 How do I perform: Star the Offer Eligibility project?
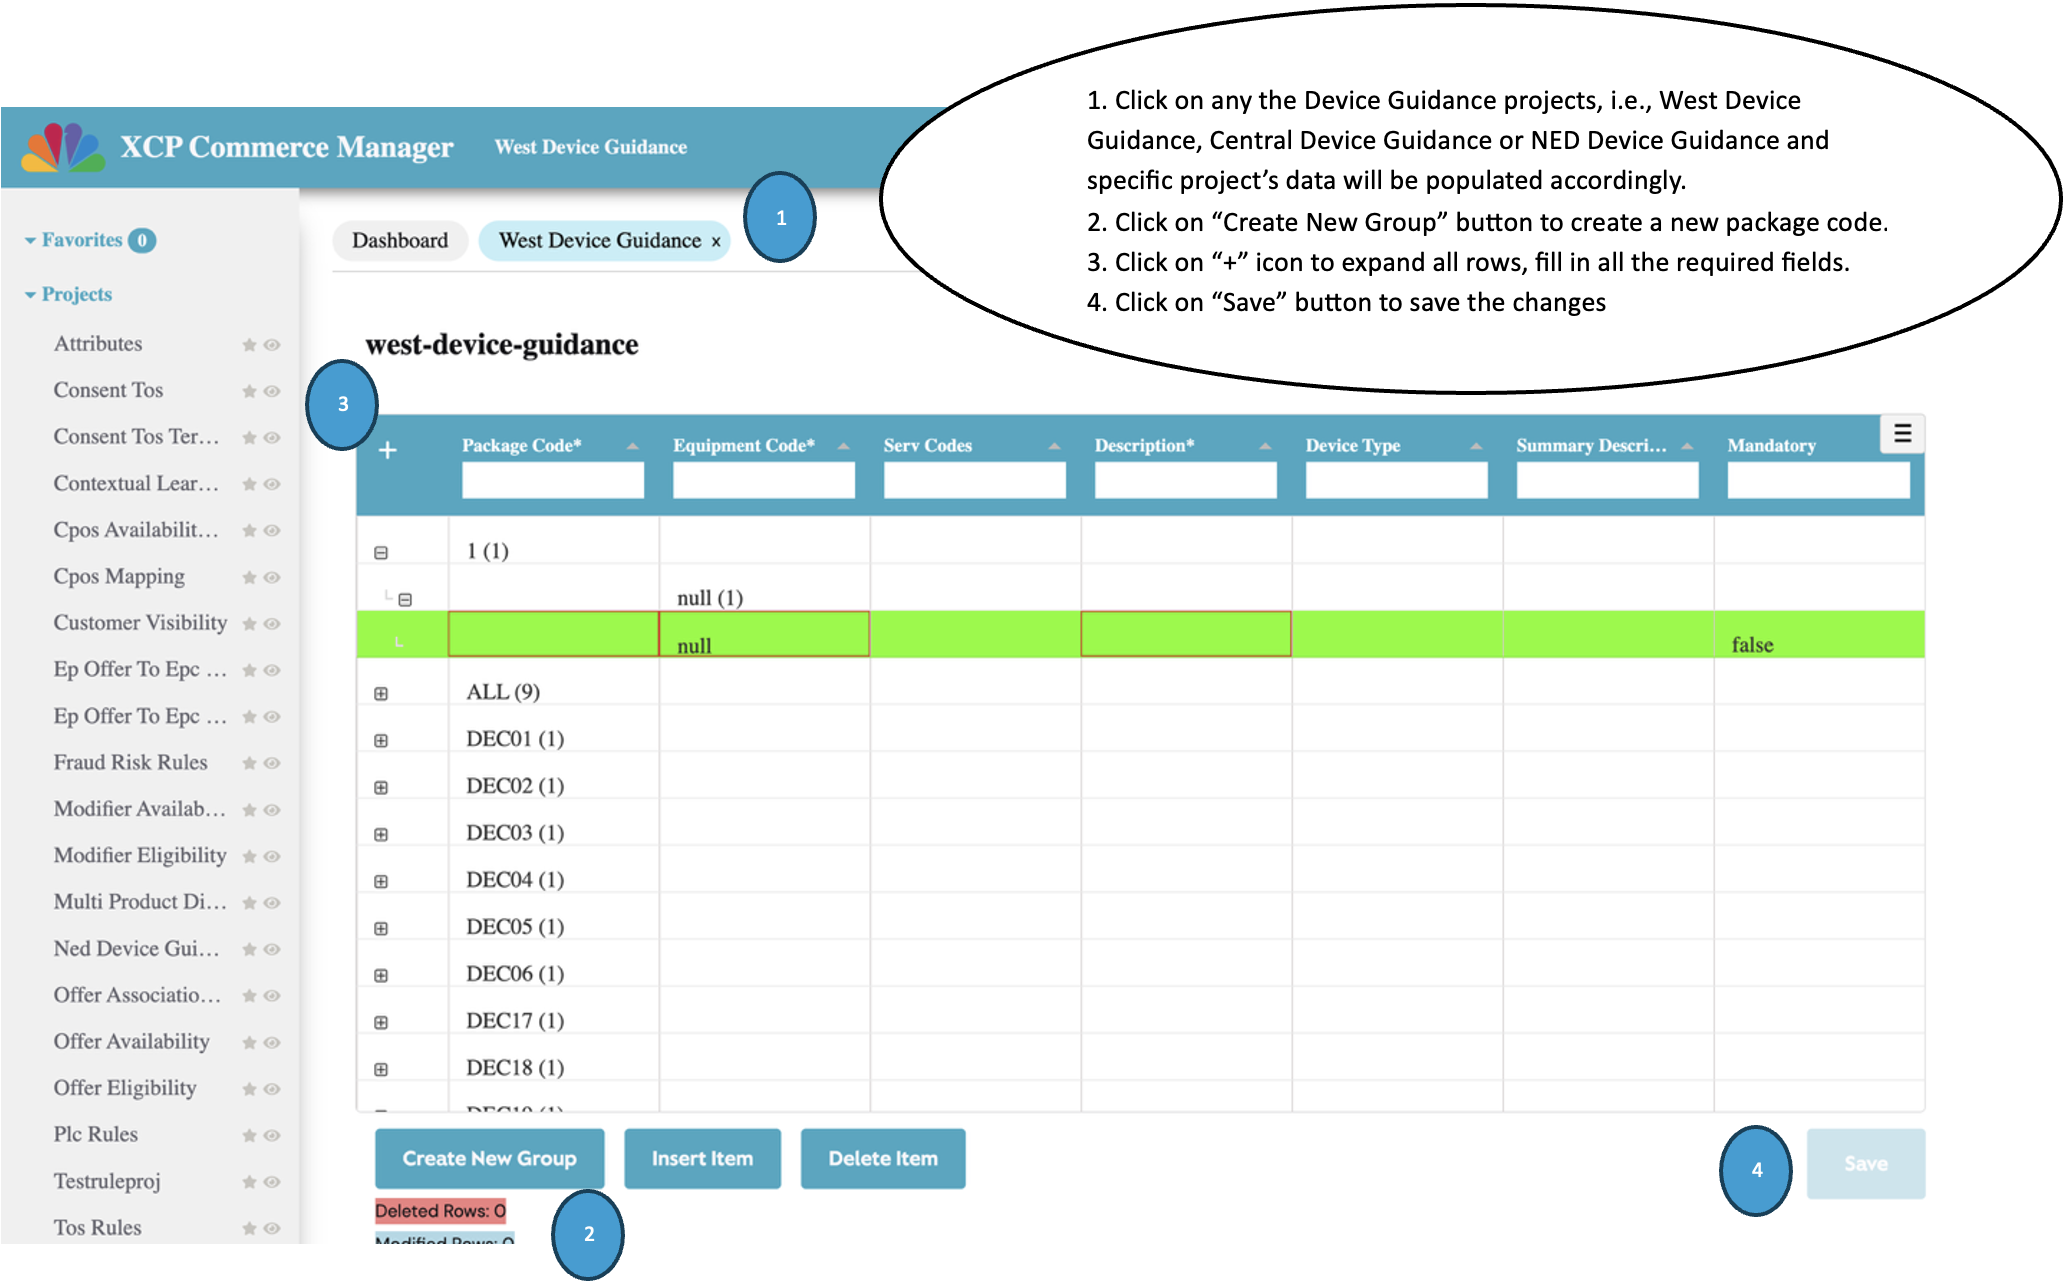click(x=249, y=1089)
